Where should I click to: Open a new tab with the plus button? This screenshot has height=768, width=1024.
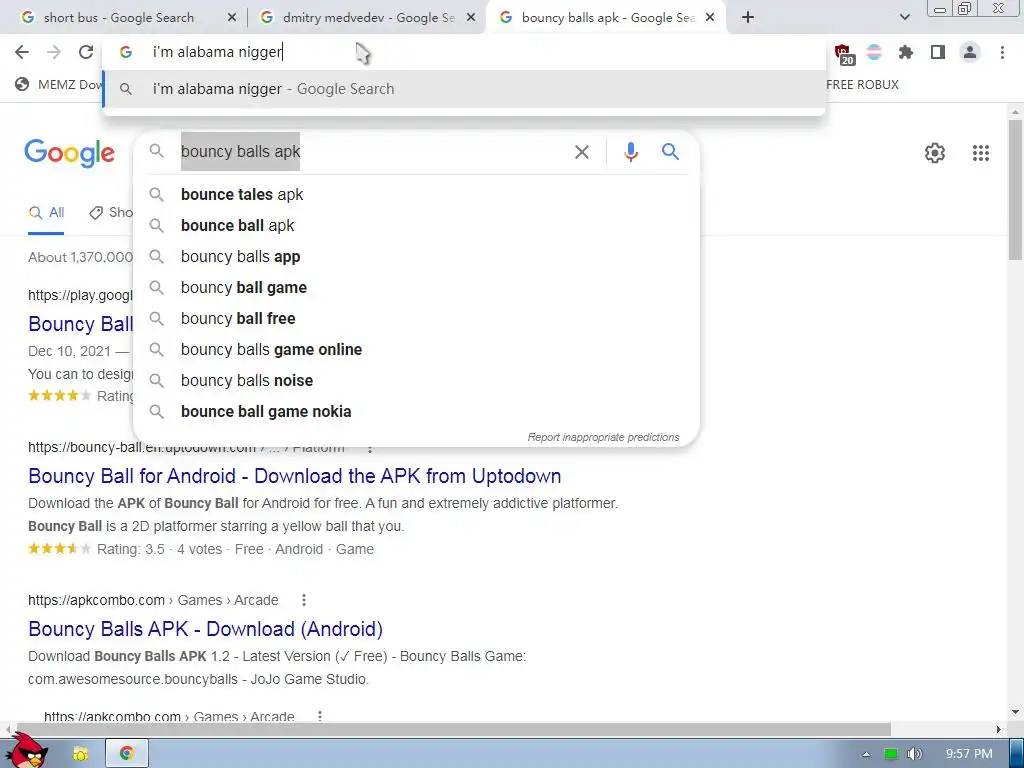coord(748,18)
